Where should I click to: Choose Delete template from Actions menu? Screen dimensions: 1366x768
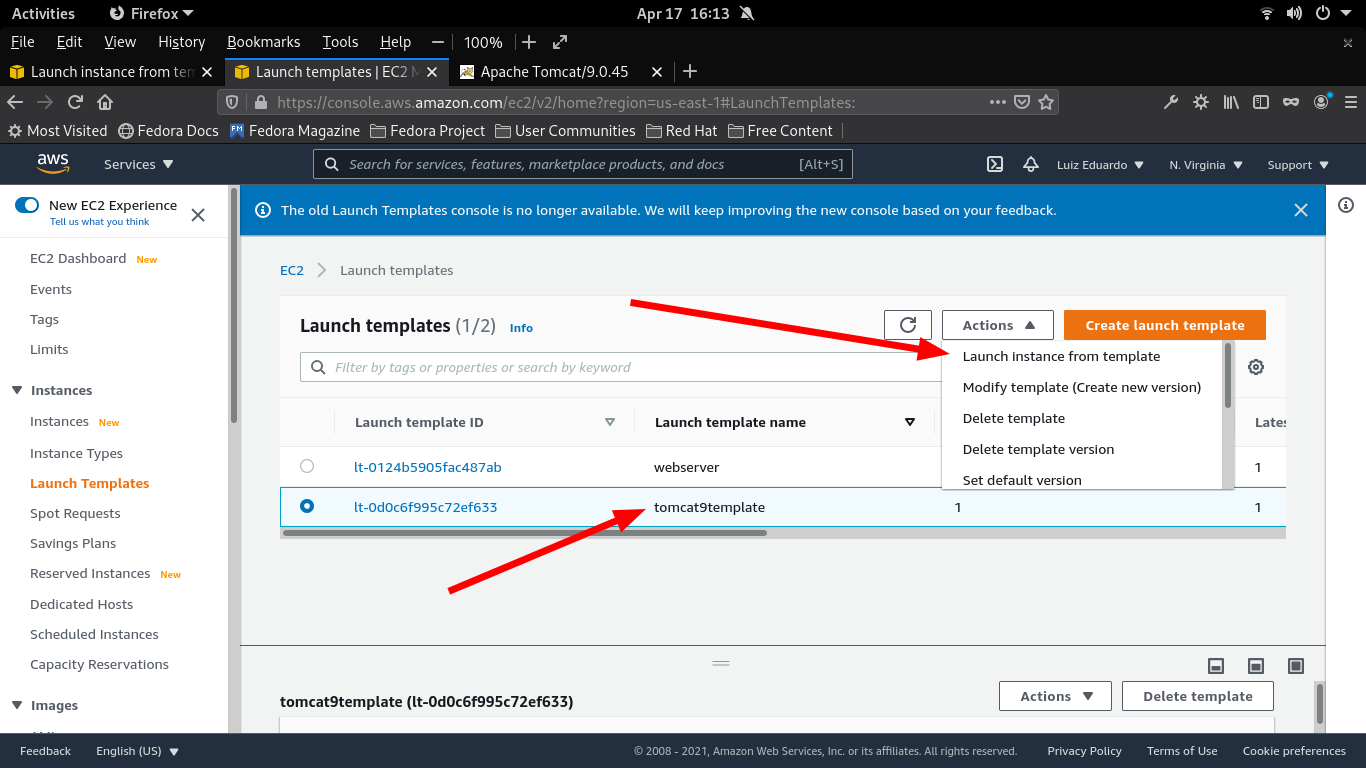tap(1014, 418)
